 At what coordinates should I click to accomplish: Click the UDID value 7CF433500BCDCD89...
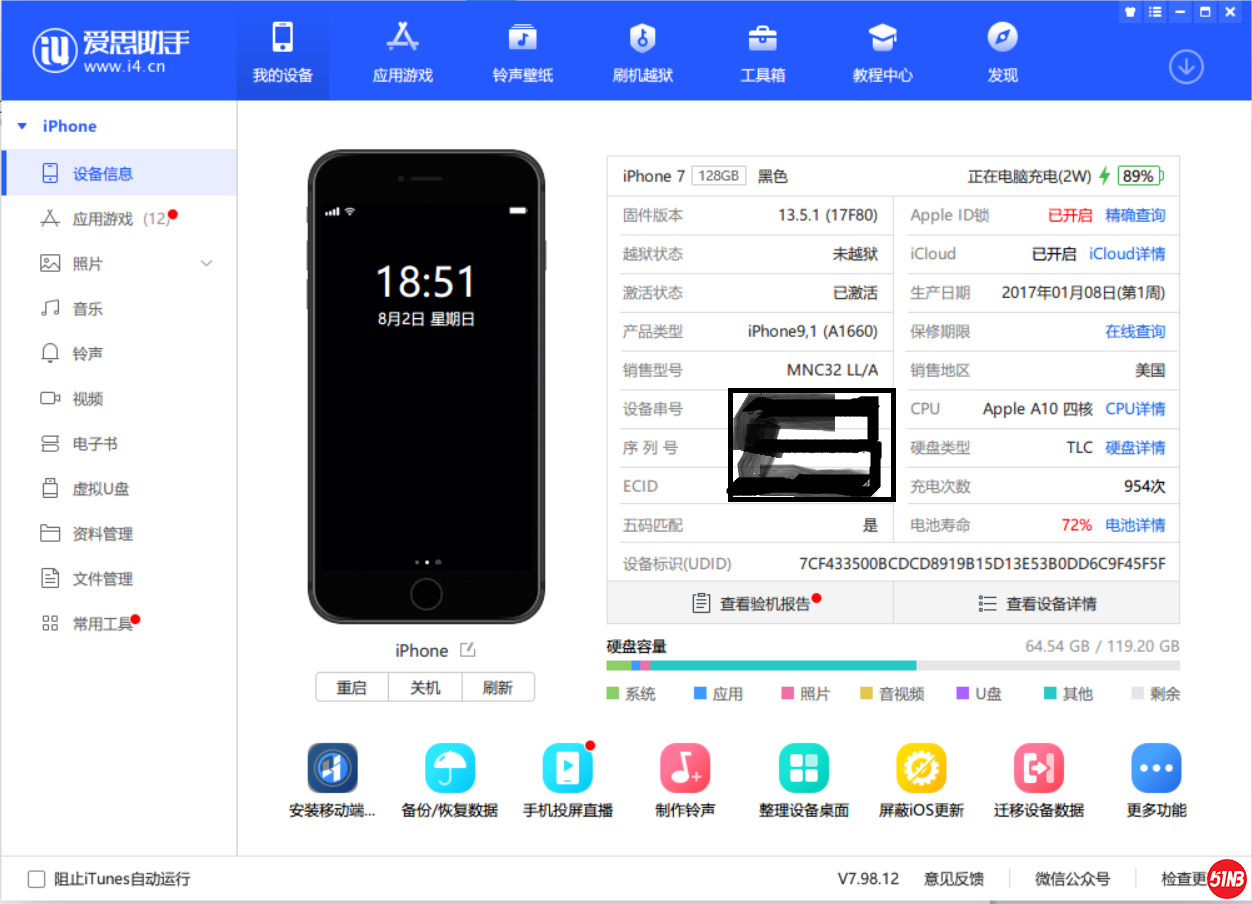(x=982, y=564)
